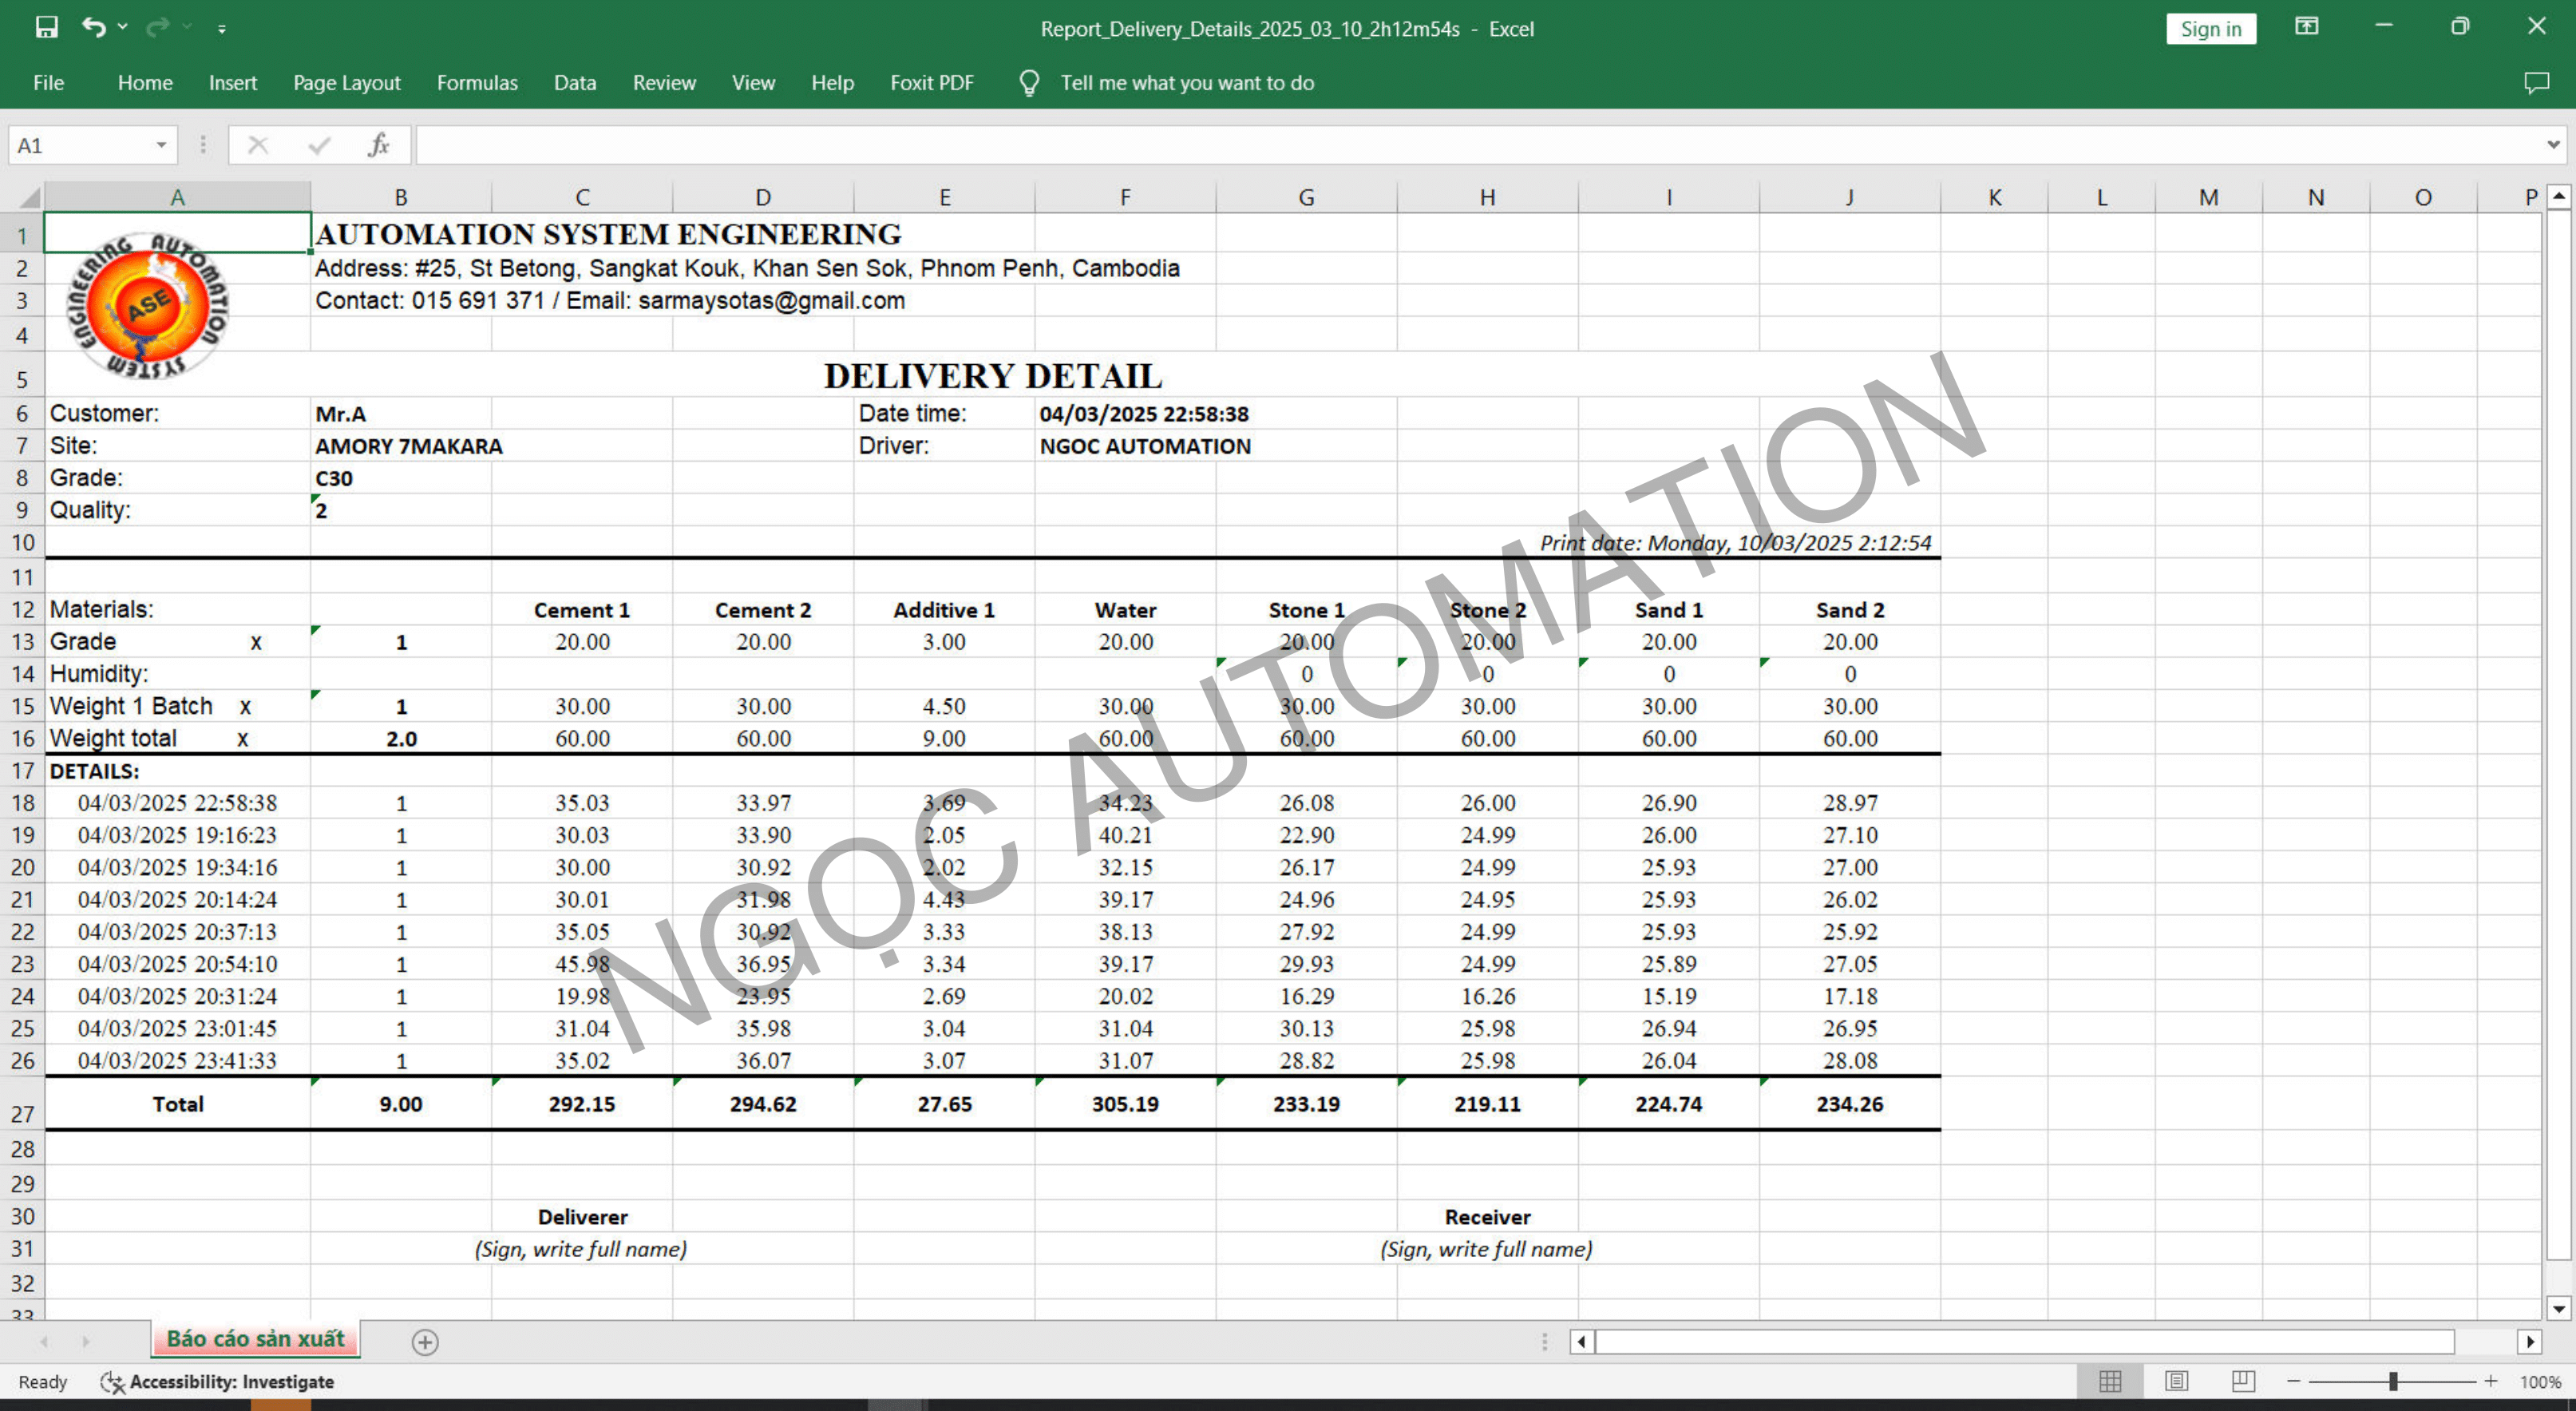The image size is (2576, 1411).
Task: Open the Help tab
Action: coord(832,83)
